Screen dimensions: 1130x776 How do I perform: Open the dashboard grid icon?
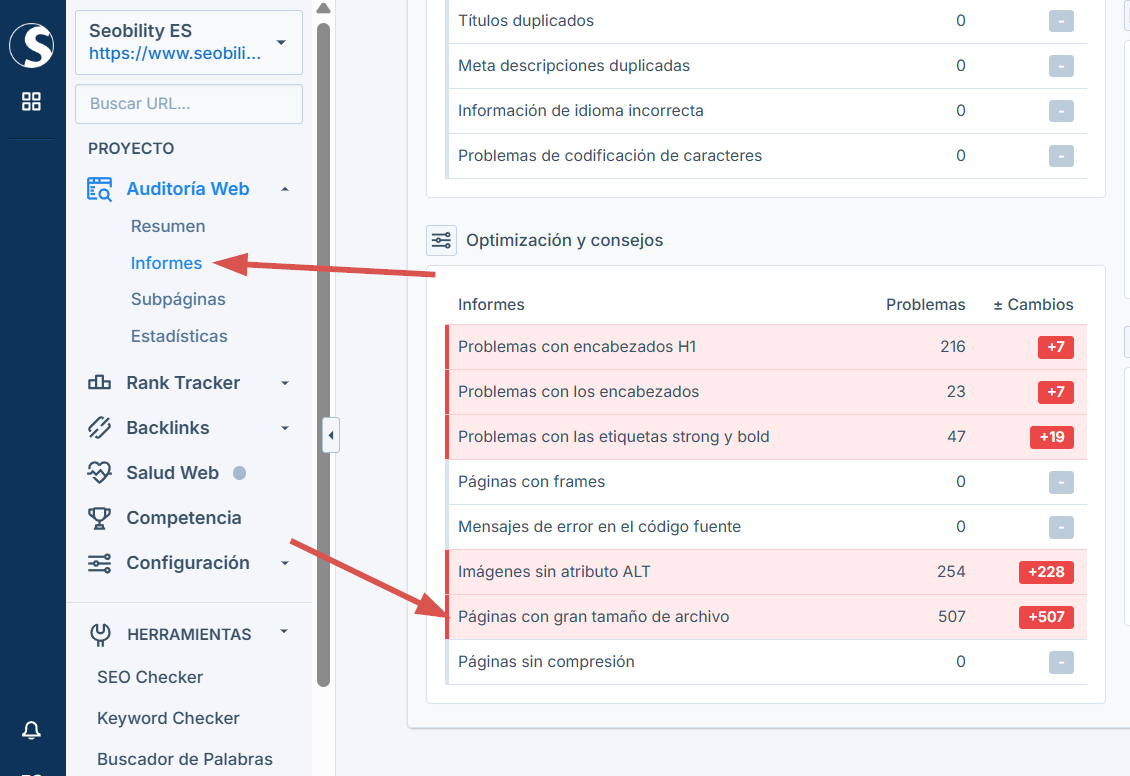click(31, 100)
